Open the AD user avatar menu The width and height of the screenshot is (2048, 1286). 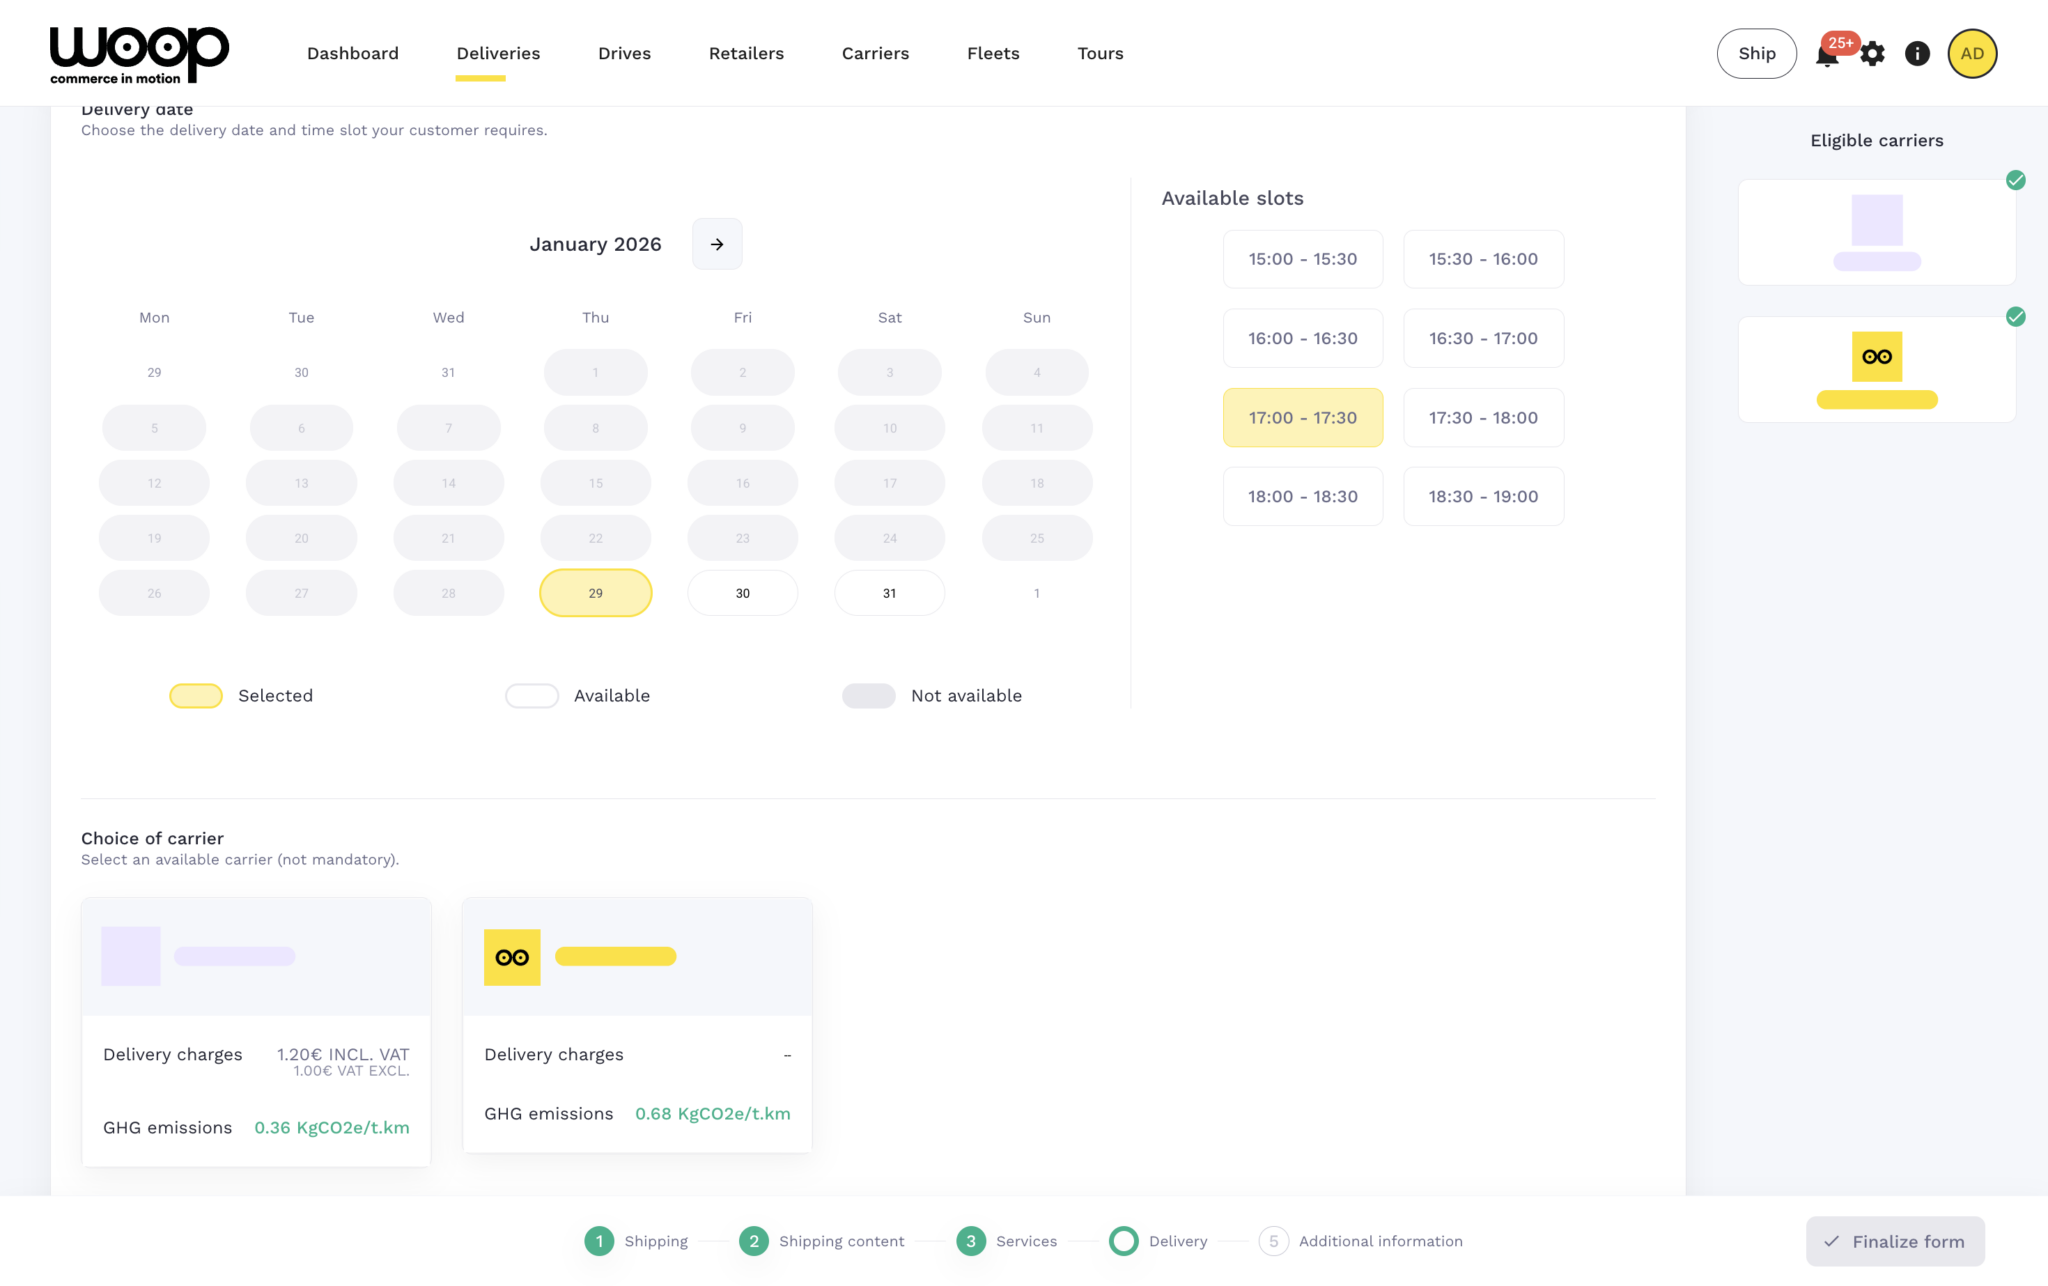click(1972, 54)
